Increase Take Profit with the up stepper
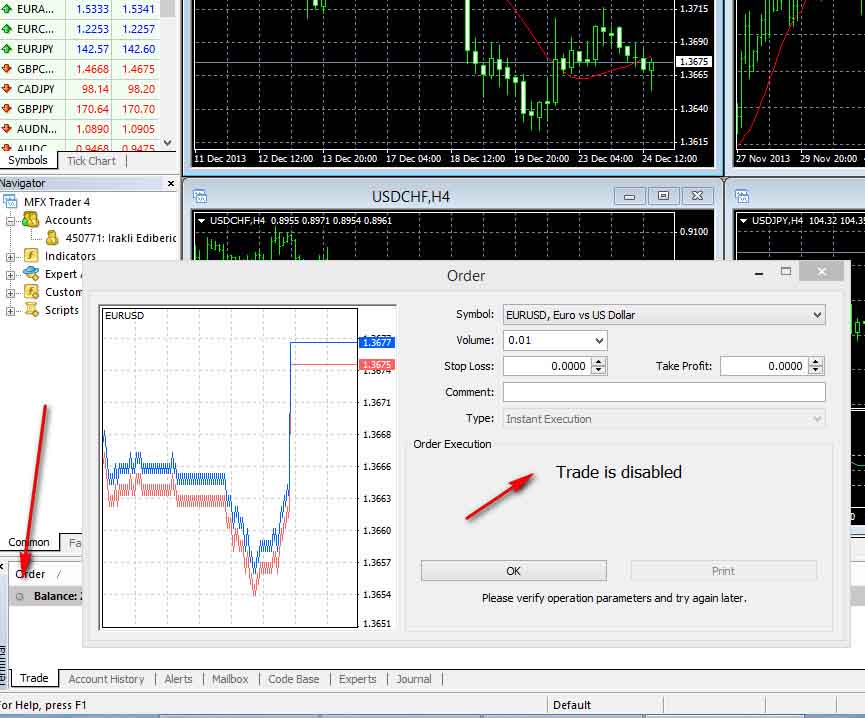This screenshot has height=718, width=865. pos(816,362)
